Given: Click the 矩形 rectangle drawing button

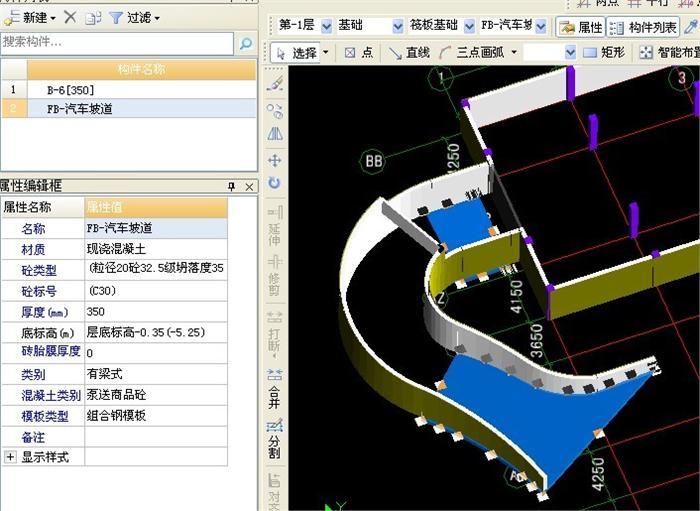Looking at the screenshot, I should [x=604, y=52].
